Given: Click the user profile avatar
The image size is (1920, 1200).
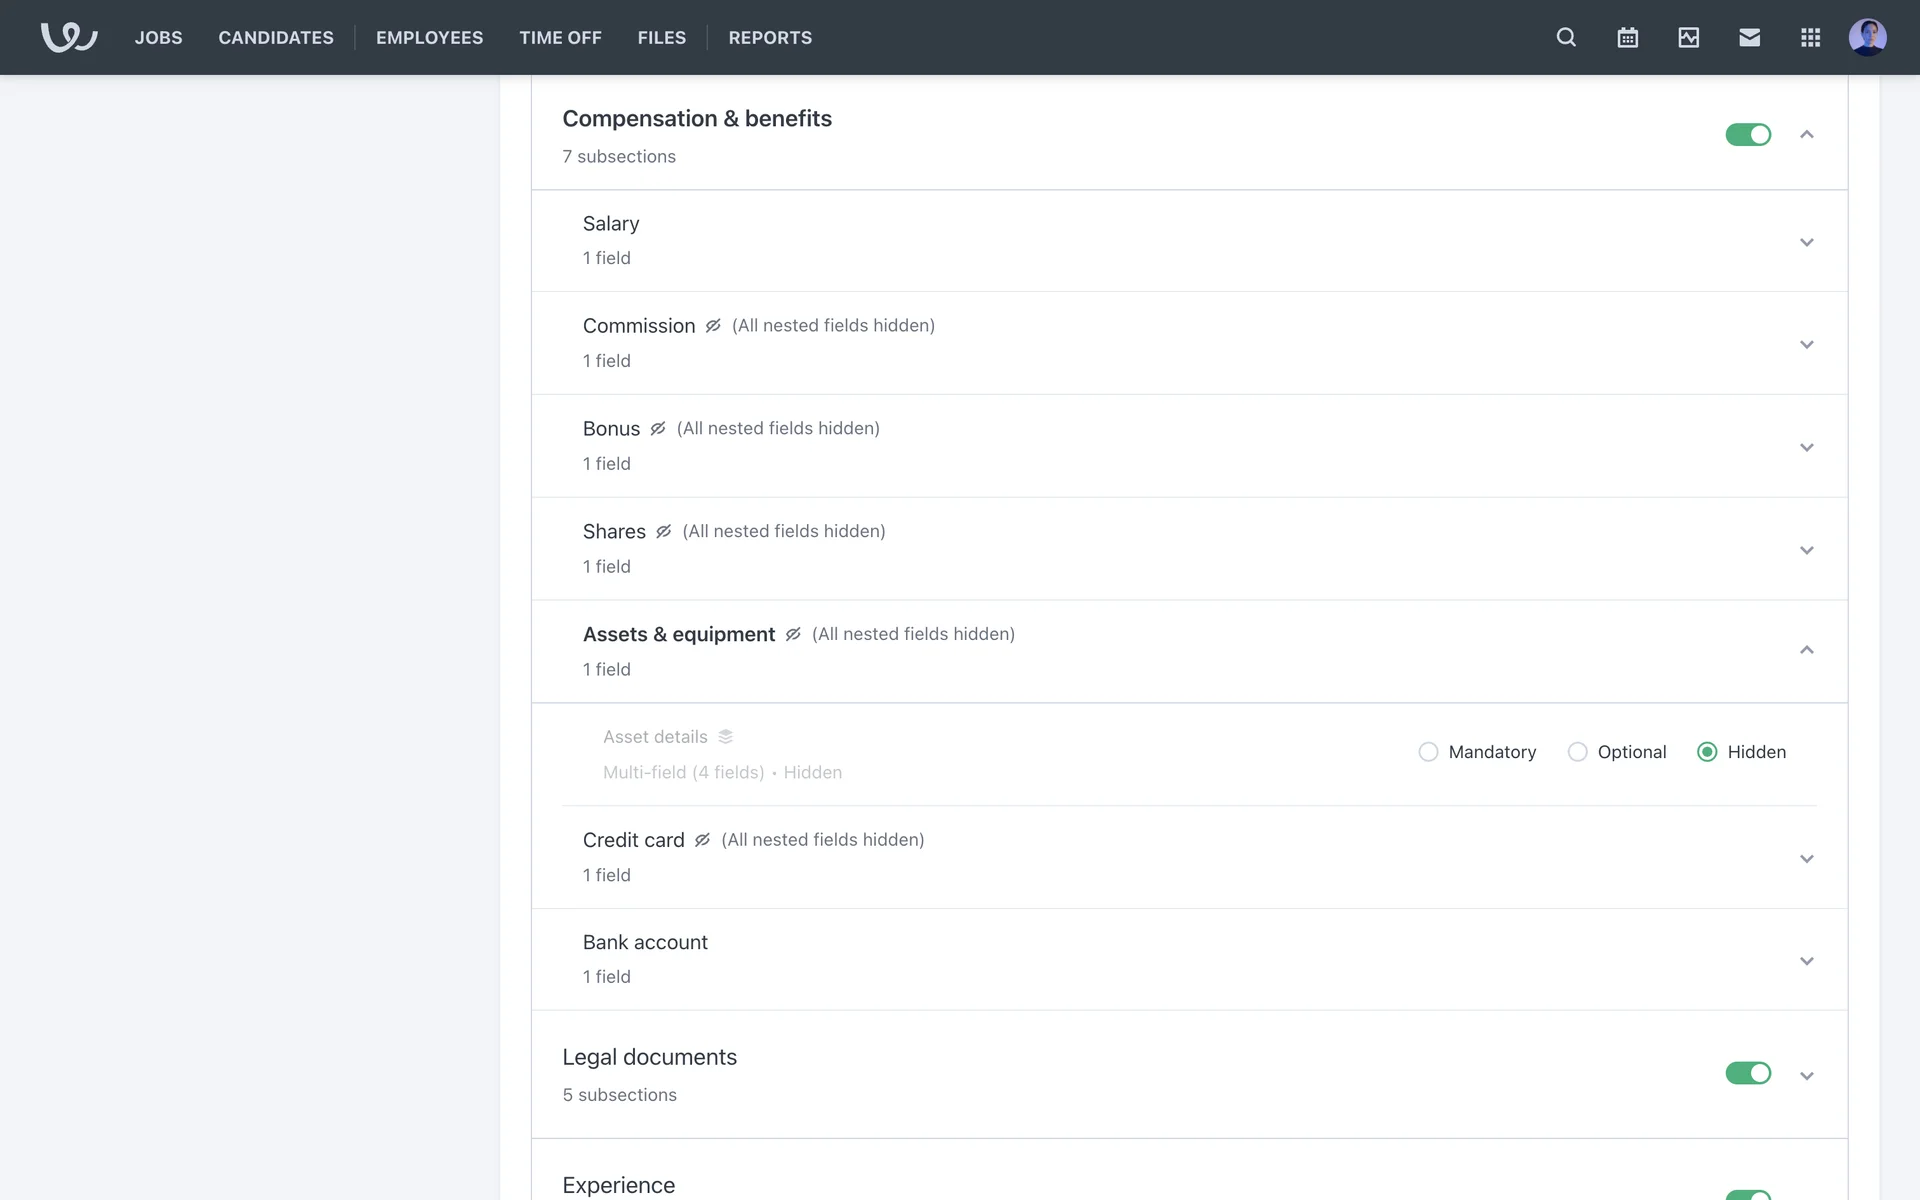Looking at the screenshot, I should point(1867,37).
